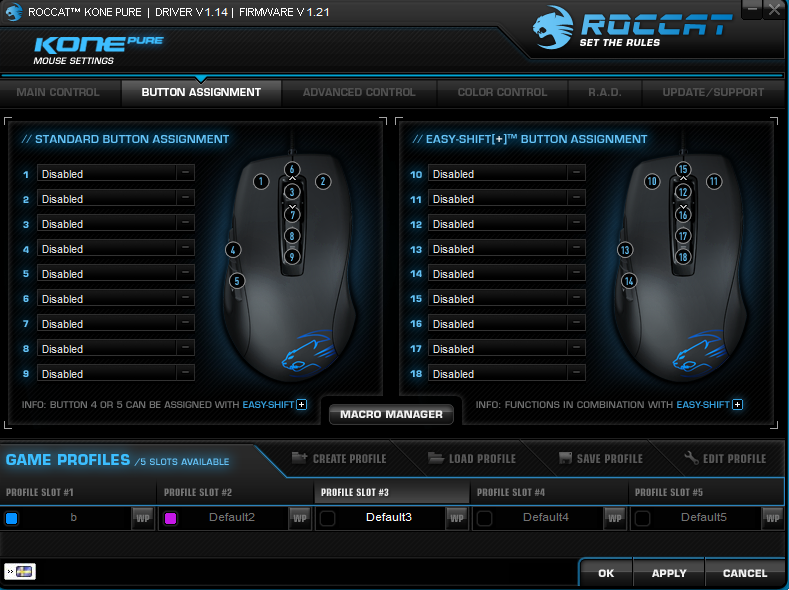Open the Update/Support tab
Screen dimensions: 789x590
713,93
